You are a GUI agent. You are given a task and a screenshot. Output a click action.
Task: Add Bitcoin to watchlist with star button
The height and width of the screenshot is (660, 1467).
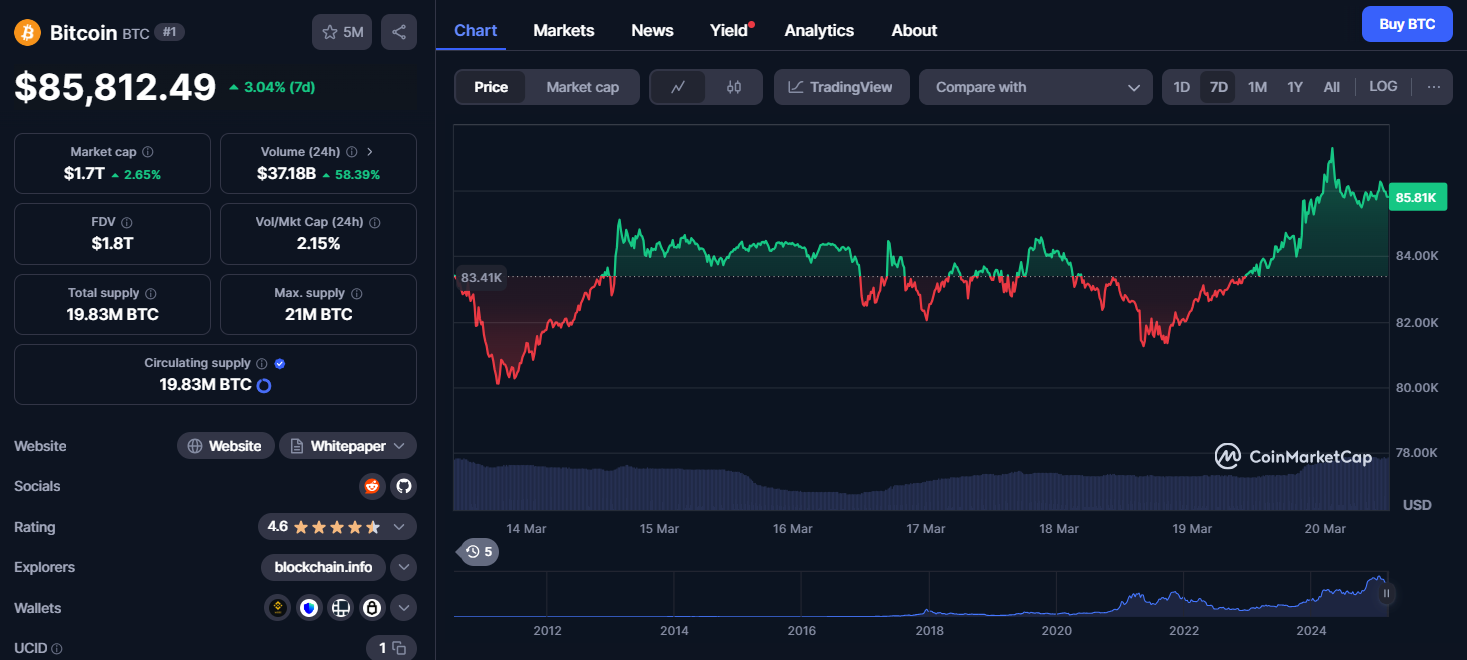pyautogui.click(x=342, y=32)
